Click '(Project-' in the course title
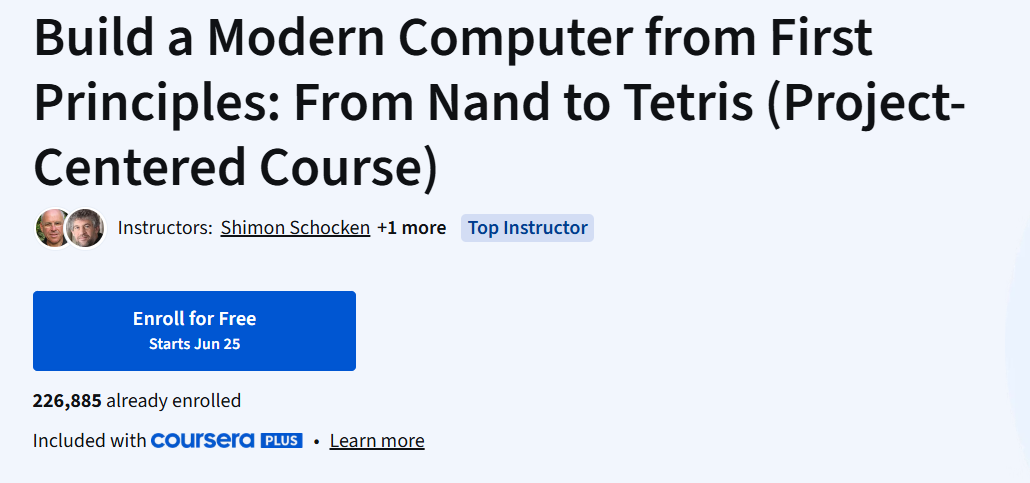 (x=866, y=104)
